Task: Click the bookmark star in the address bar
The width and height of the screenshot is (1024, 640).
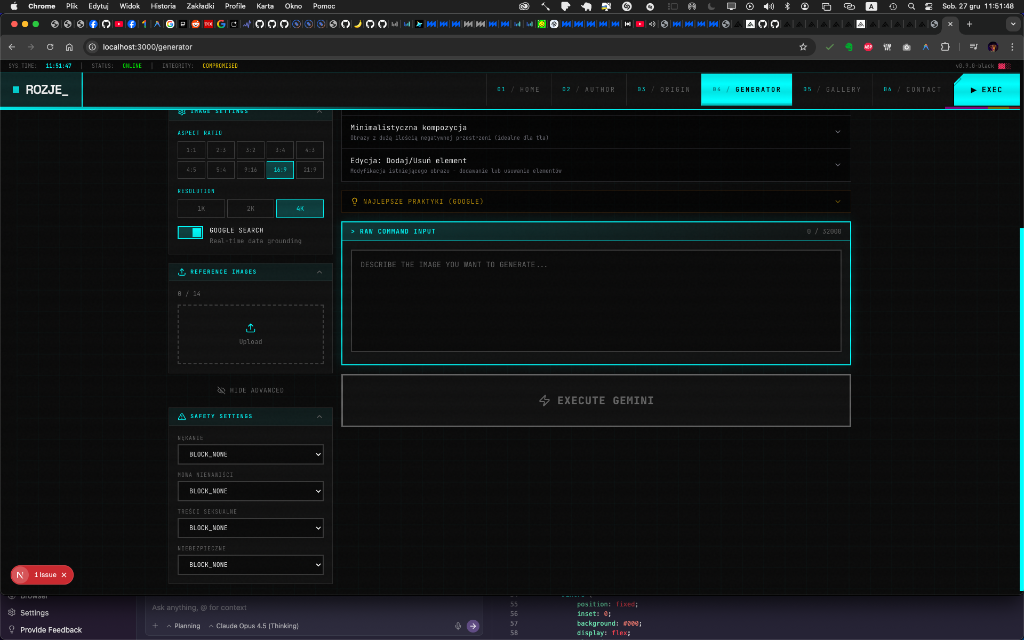Action: pos(803,46)
